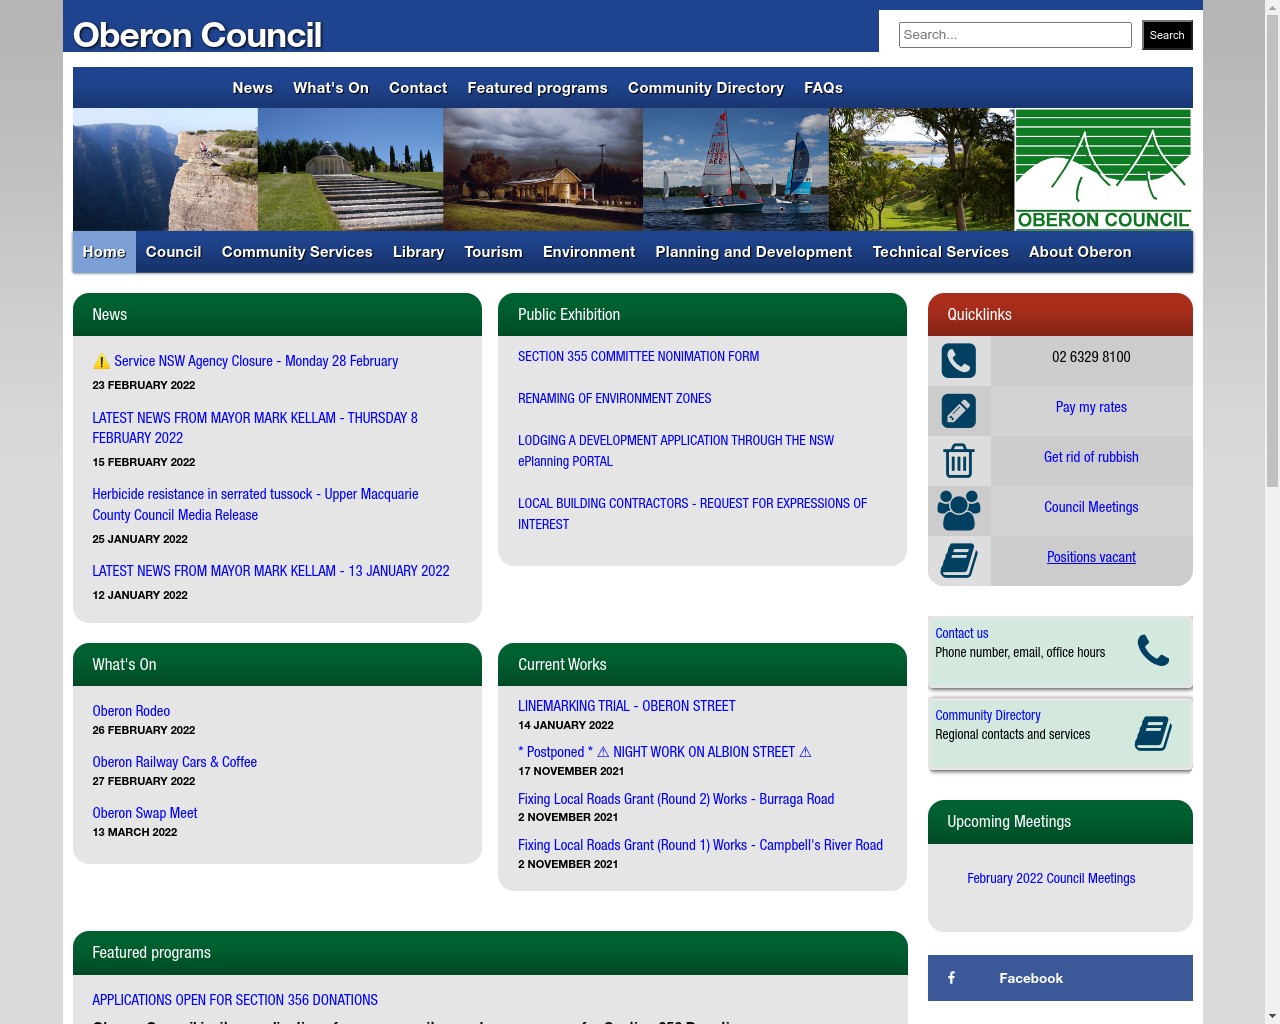The height and width of the screenshot is (1024, 1280).
Task: Open Featured programs in top menu
Action: pos(537,88)
